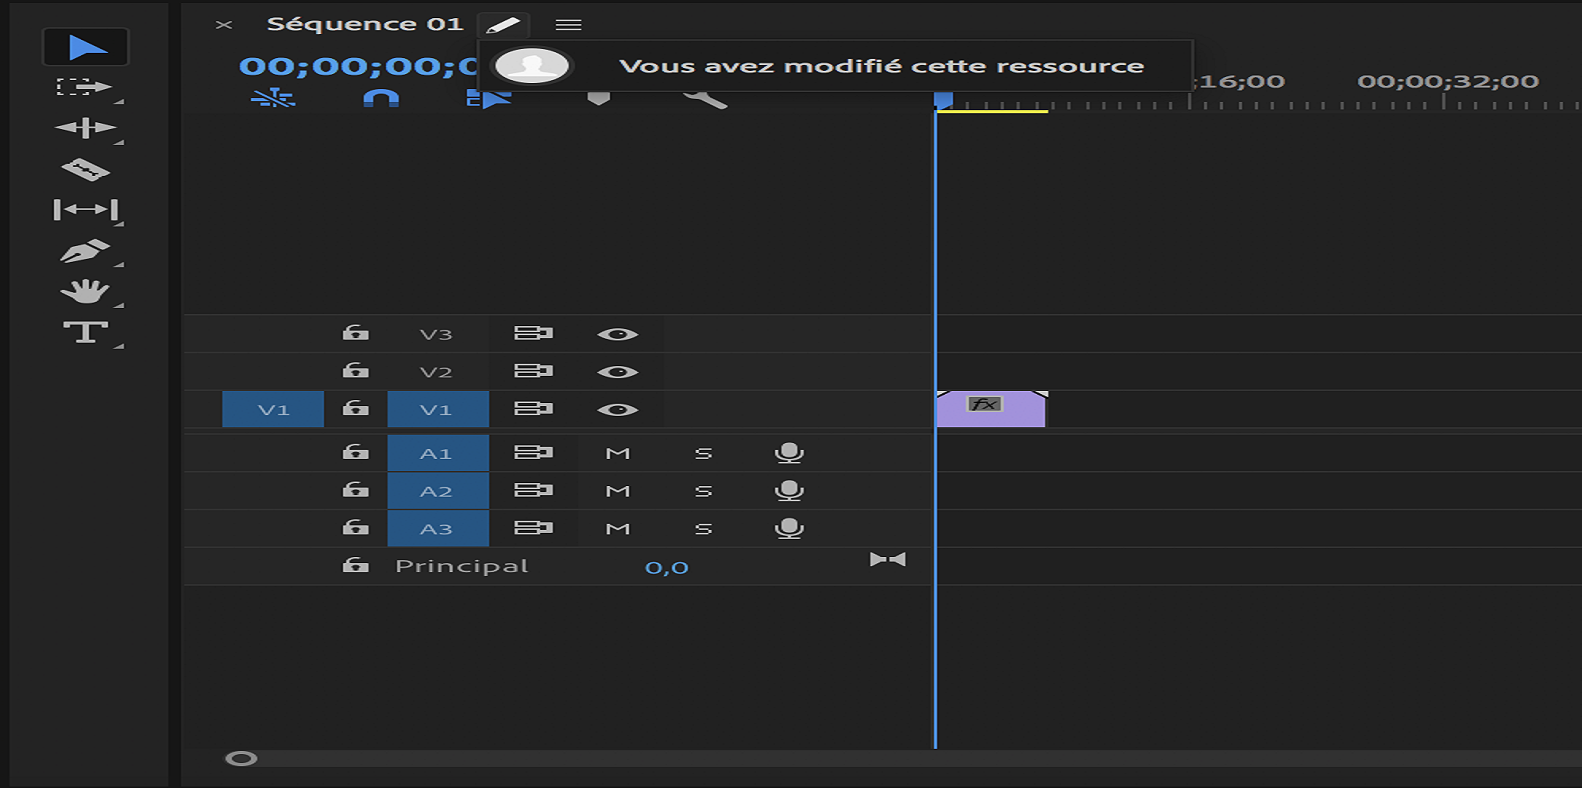Click the pencil icon beside Séquence 01
Viewport: 1582px width, 788px height.
pos(504,25)
